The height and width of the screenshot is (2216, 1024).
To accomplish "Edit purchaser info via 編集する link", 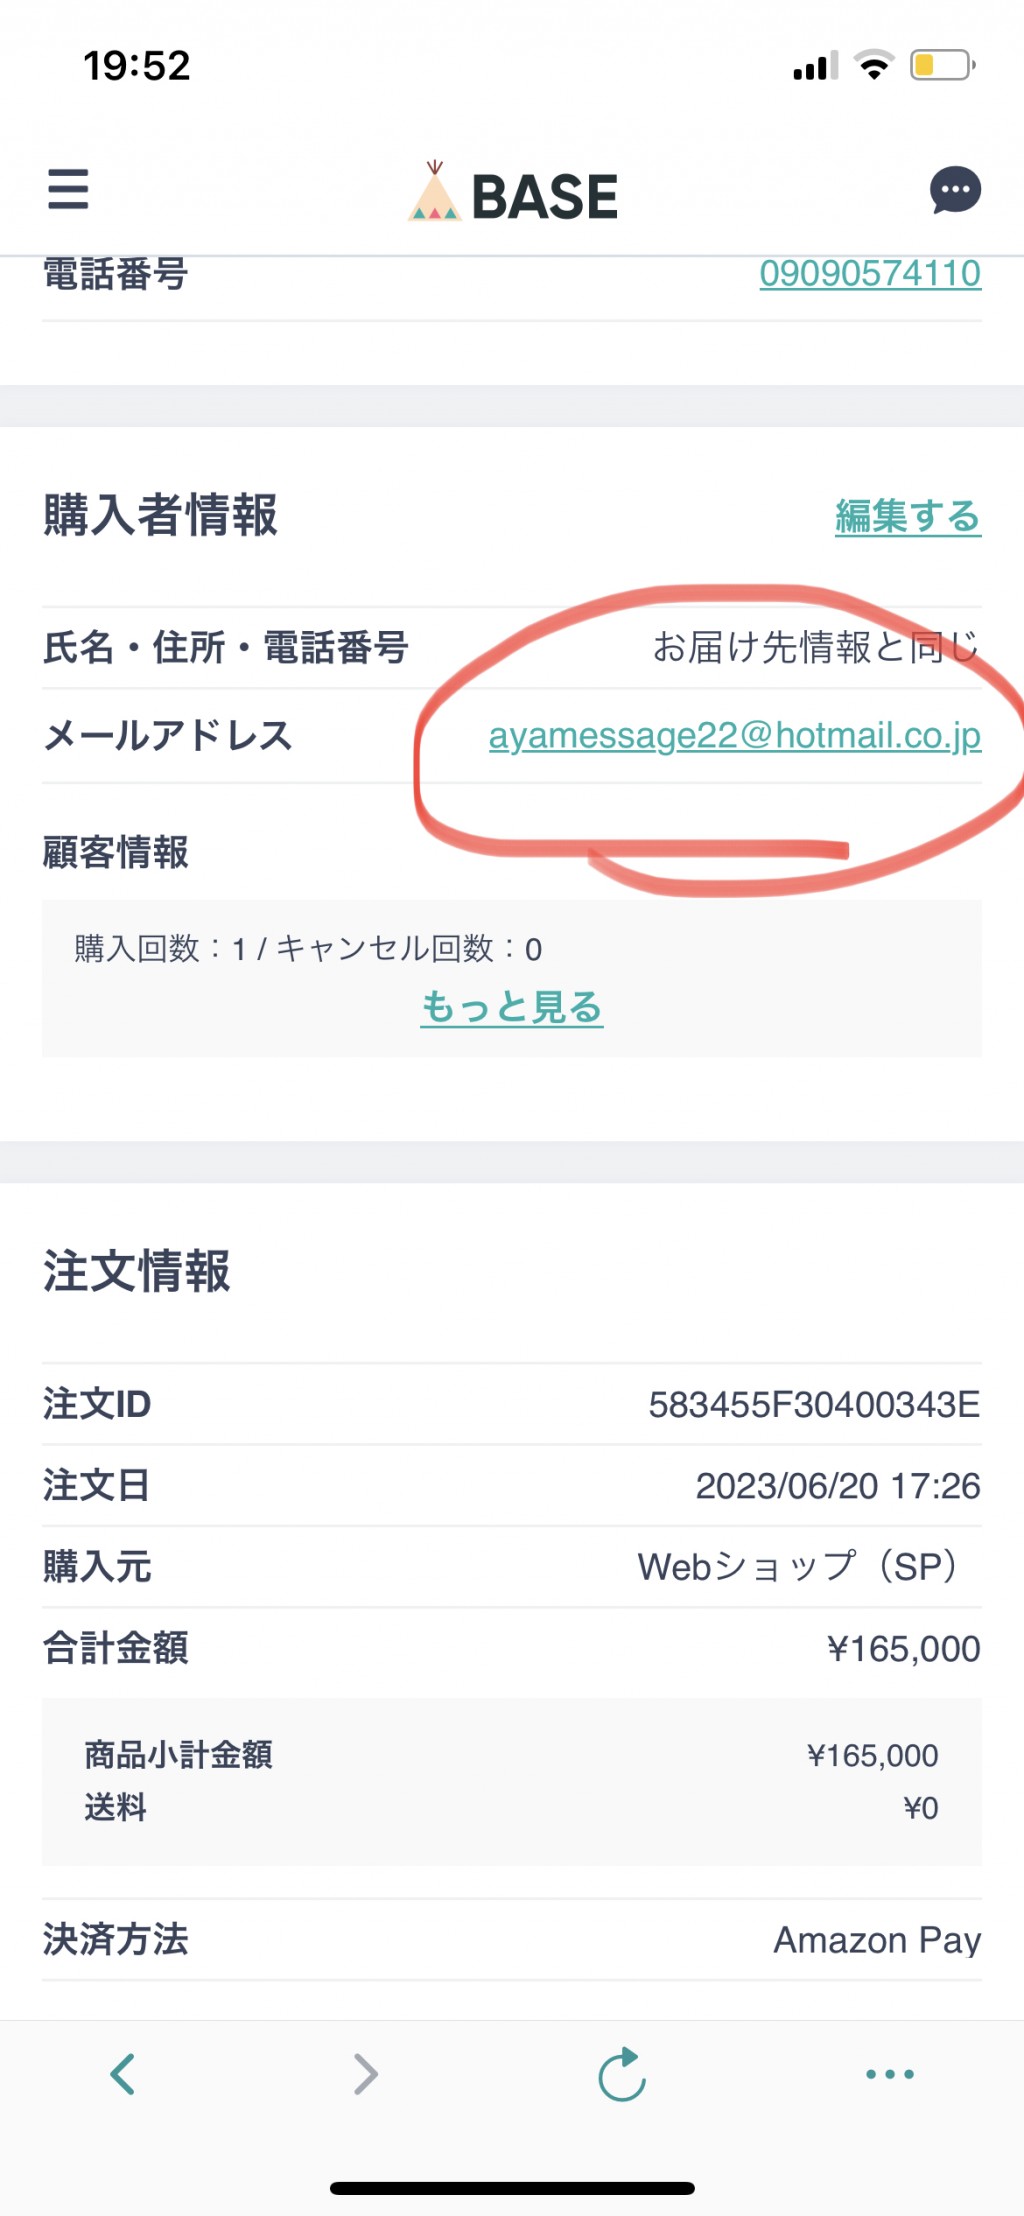I will click(x=908, y=516).
